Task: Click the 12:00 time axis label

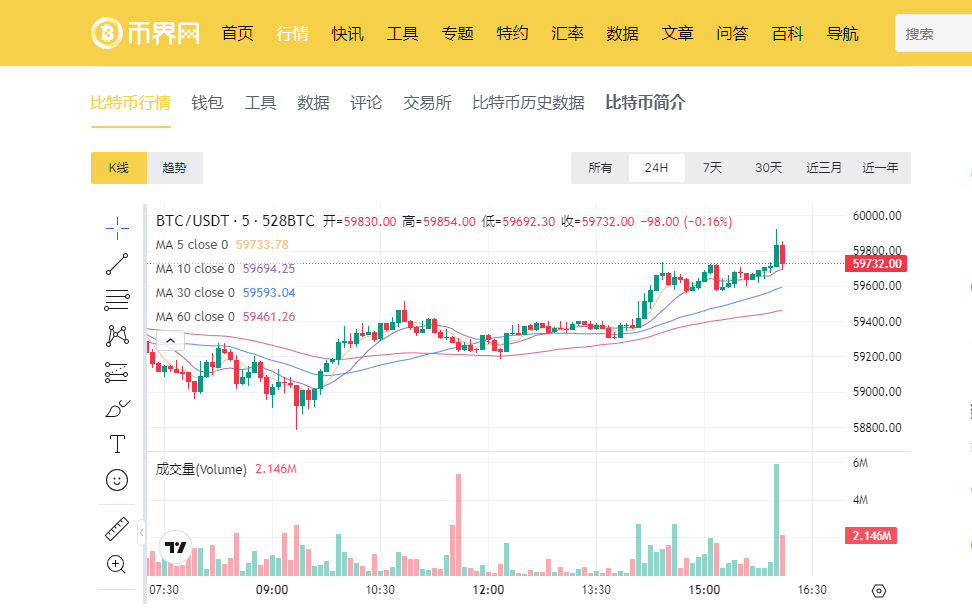Action: click(x=488, y=590)
